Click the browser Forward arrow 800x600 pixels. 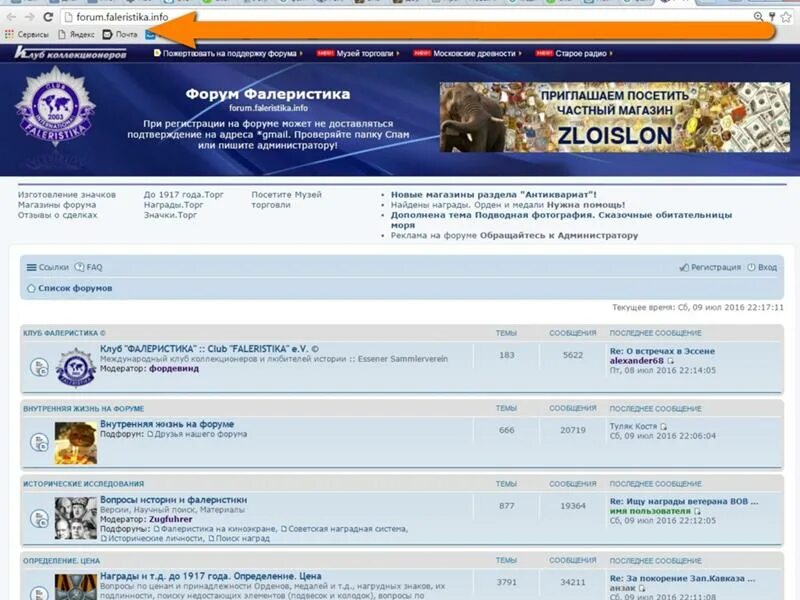(30, 17)
